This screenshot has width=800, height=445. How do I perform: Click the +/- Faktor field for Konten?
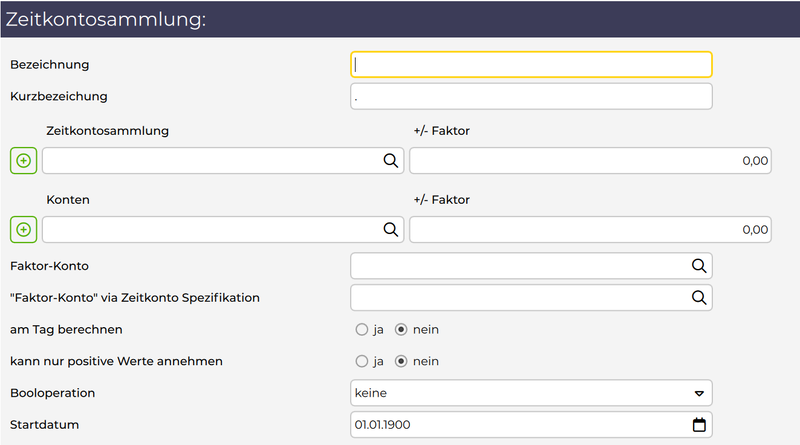pyautogui.click(x=590, y=229)
